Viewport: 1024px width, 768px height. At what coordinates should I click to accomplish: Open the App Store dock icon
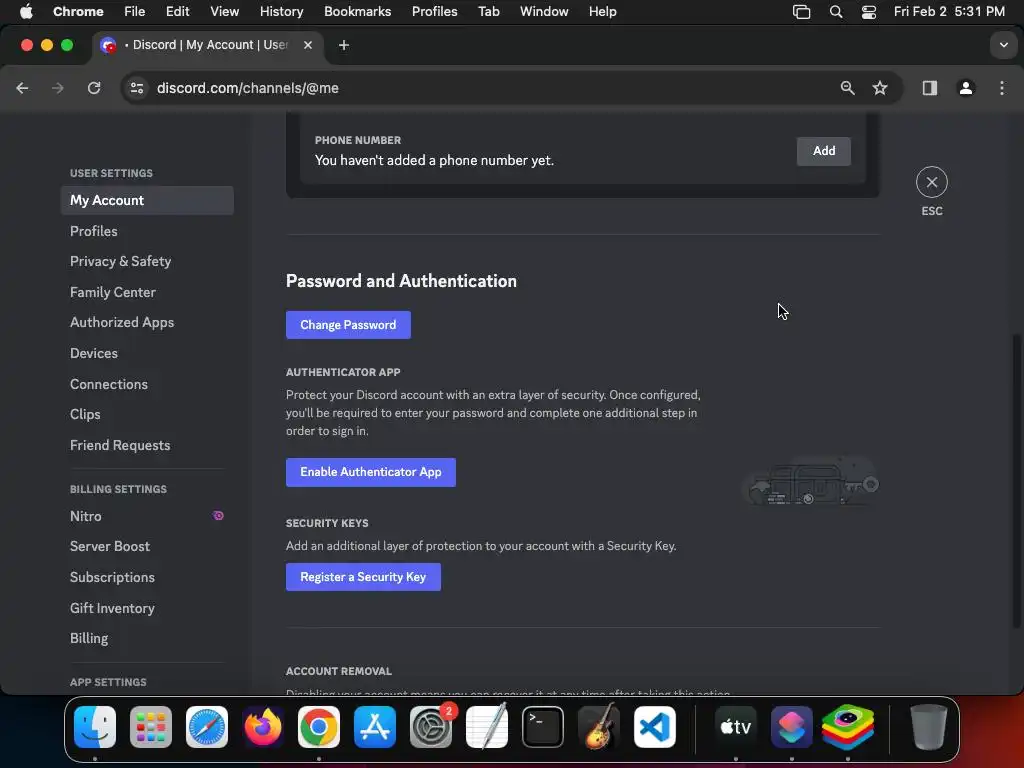pos(375,727)
